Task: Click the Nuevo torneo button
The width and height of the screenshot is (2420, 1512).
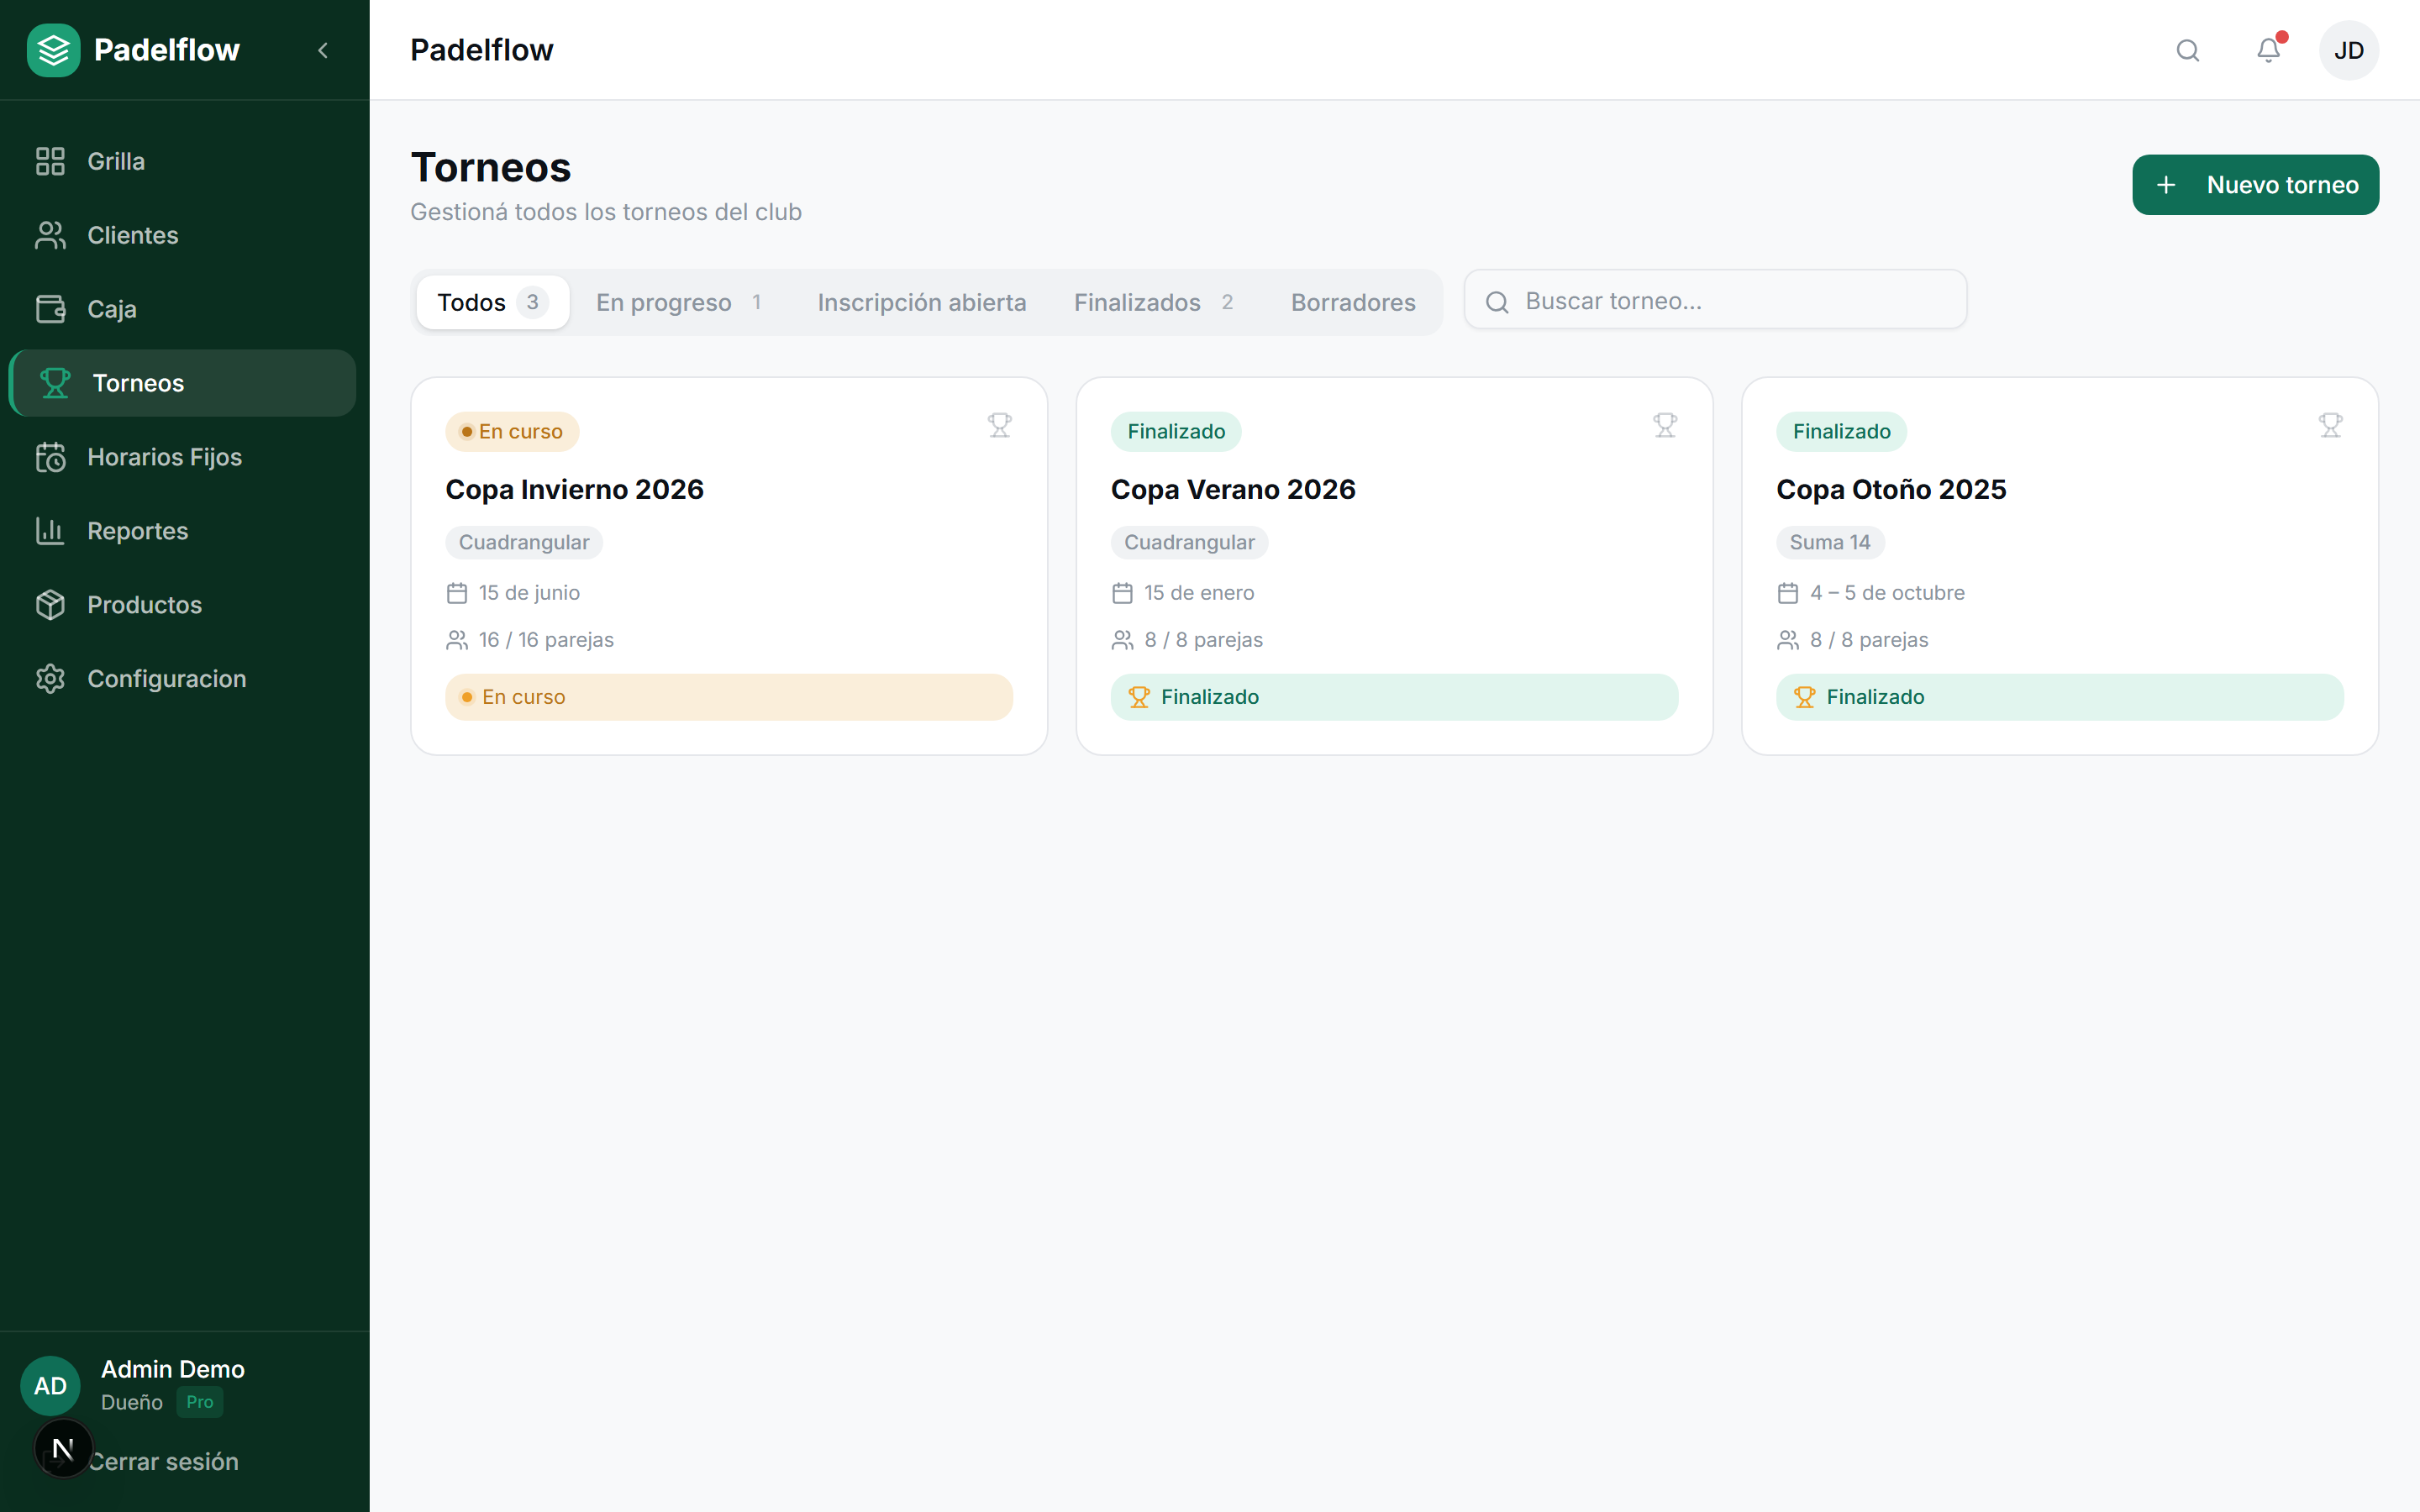Action: click(x=2256, y=185)
